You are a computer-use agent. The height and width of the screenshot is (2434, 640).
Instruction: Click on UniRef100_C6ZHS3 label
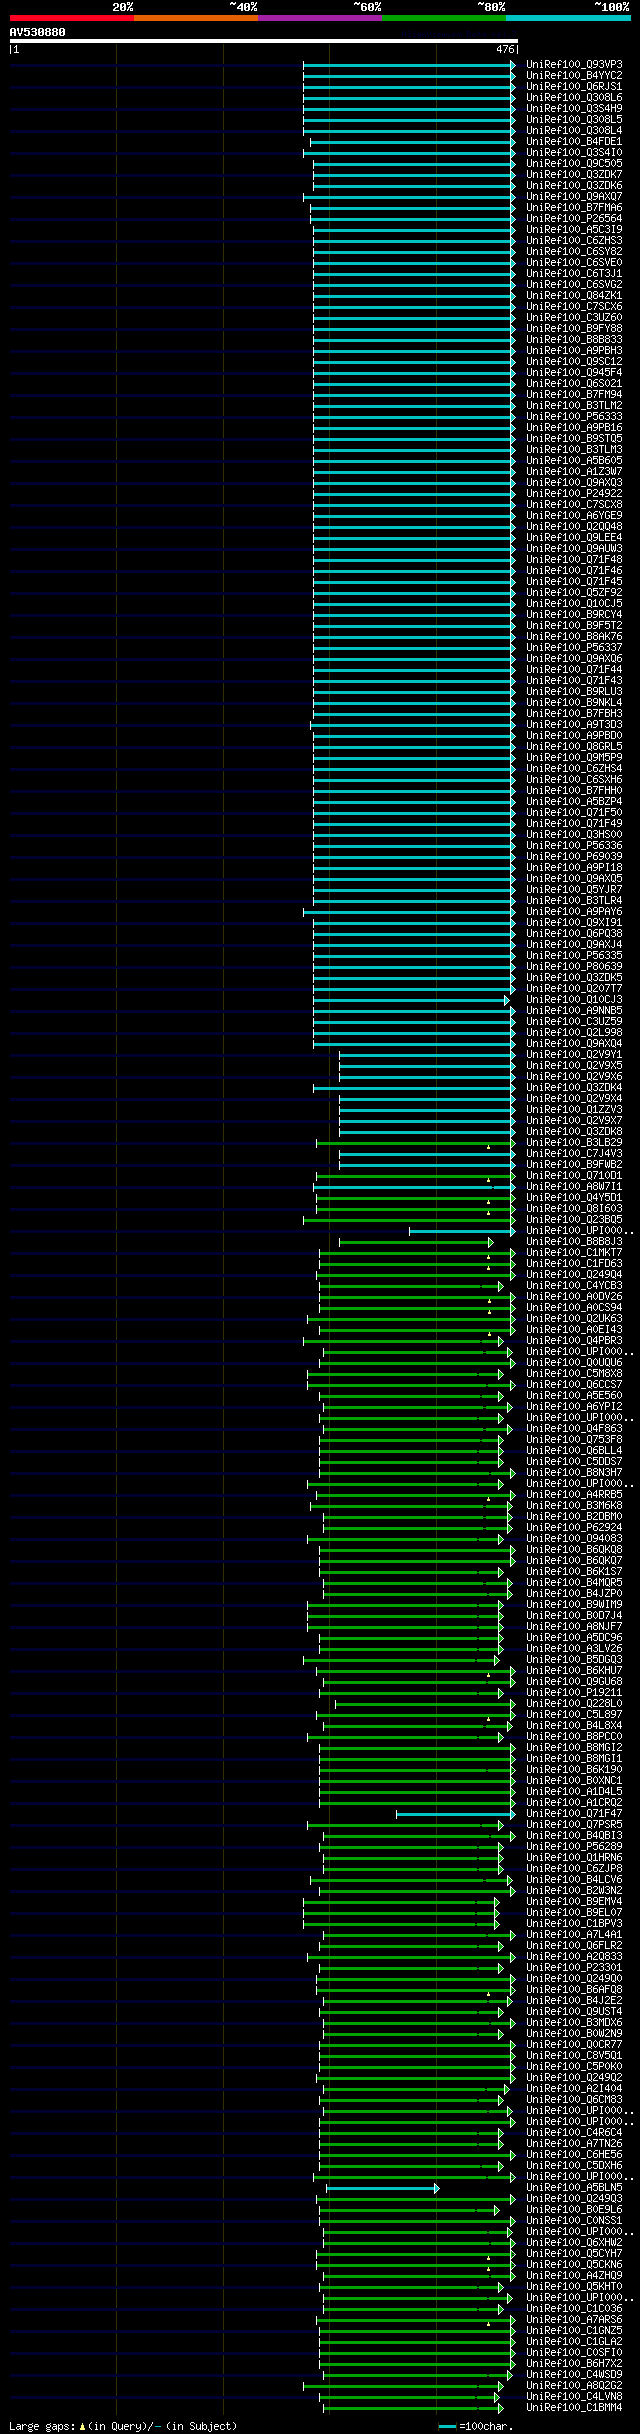(x=574, y=240)
